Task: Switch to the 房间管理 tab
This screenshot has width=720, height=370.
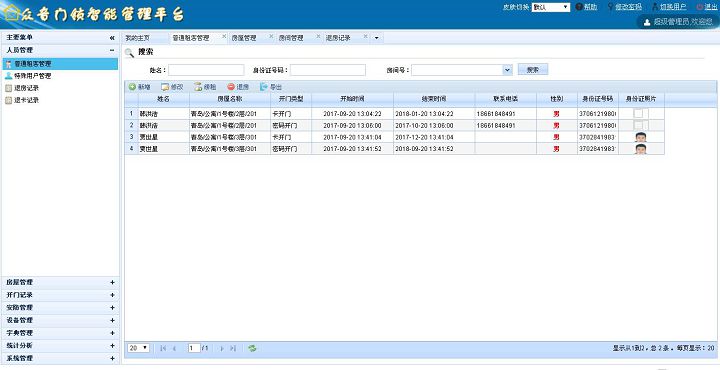Action: pos(292,38)
